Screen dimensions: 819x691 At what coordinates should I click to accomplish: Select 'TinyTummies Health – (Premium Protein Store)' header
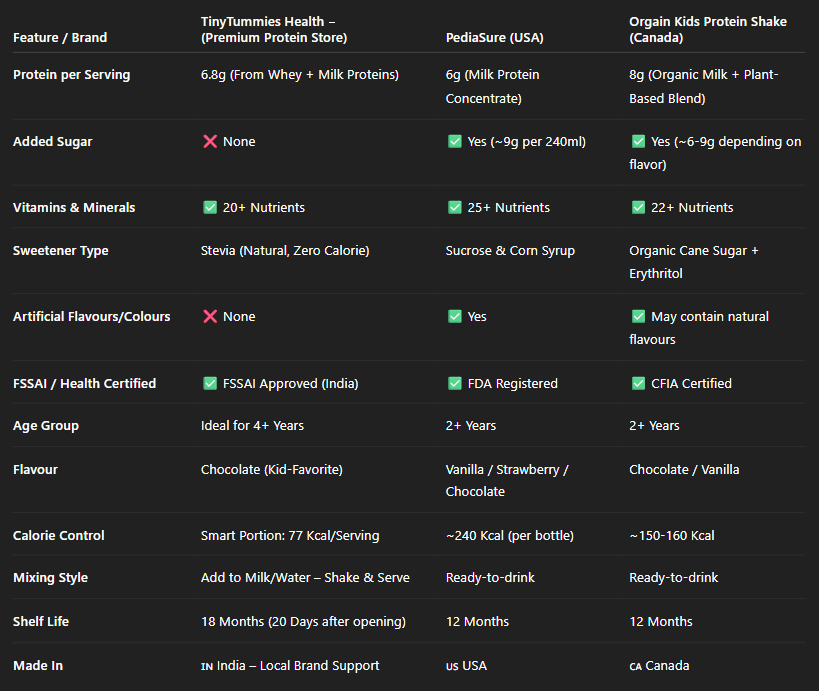pos(274,30)
